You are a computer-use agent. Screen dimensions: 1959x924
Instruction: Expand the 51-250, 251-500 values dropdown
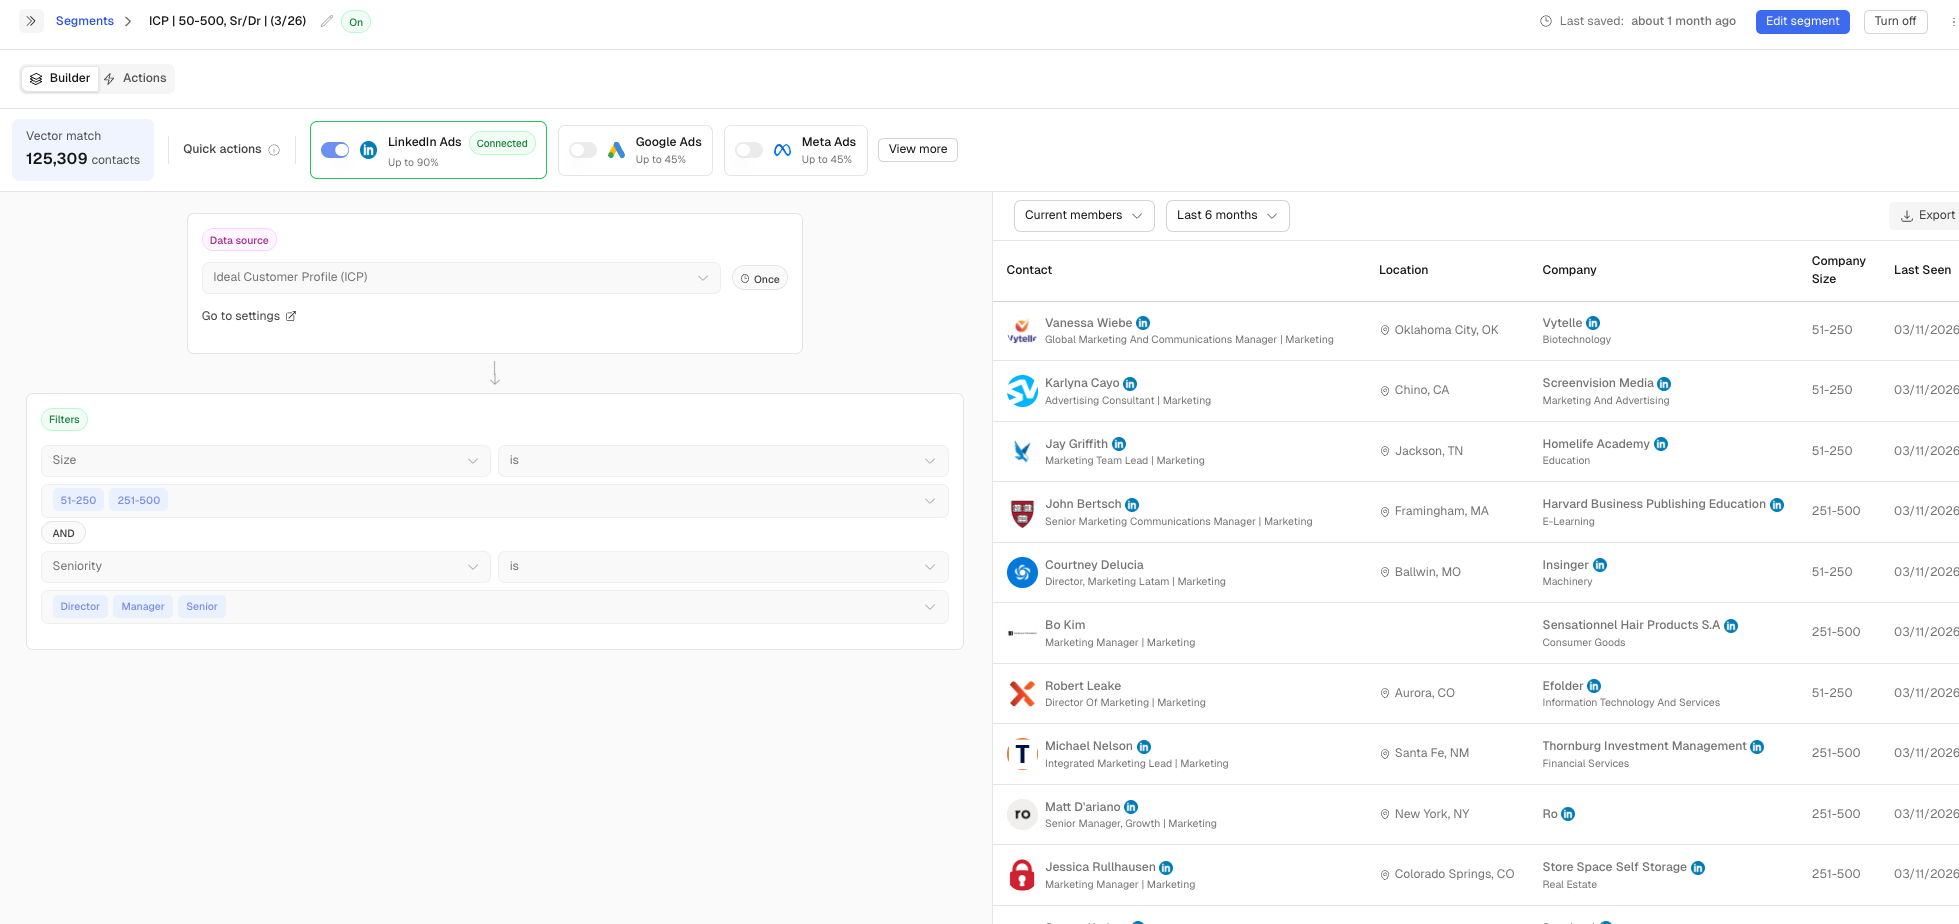(495, 501)
